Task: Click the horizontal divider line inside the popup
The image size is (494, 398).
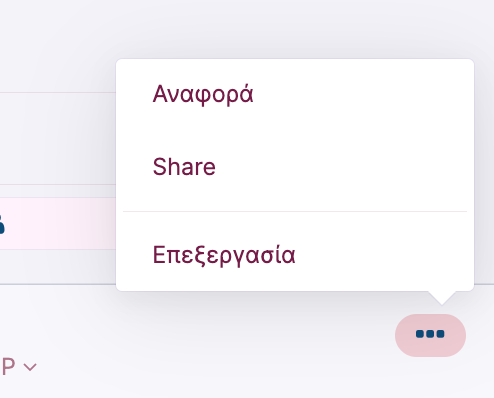Action: [295, 211]
